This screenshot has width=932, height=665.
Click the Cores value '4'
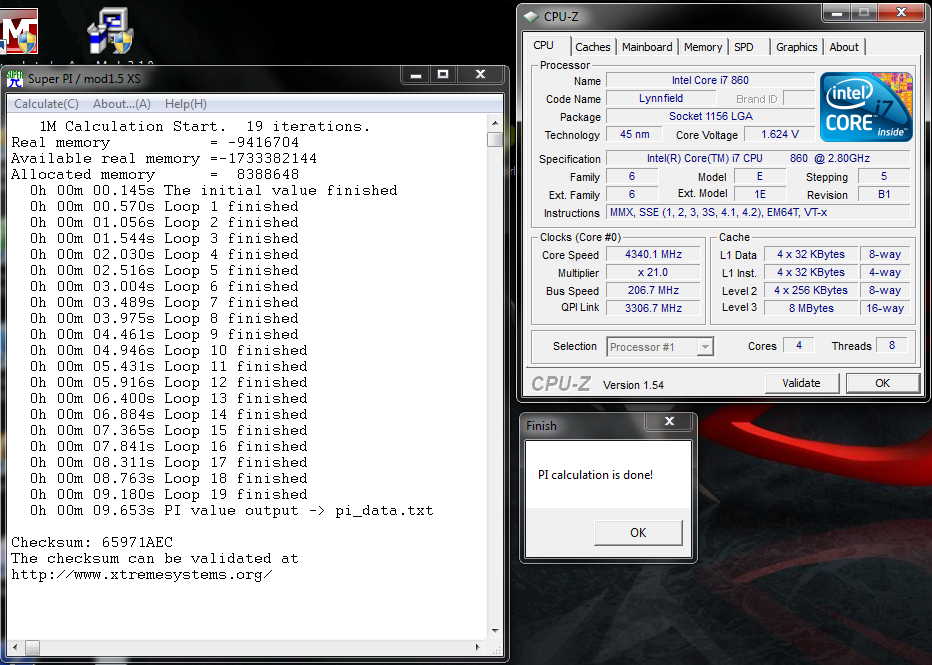pos(799,345)
